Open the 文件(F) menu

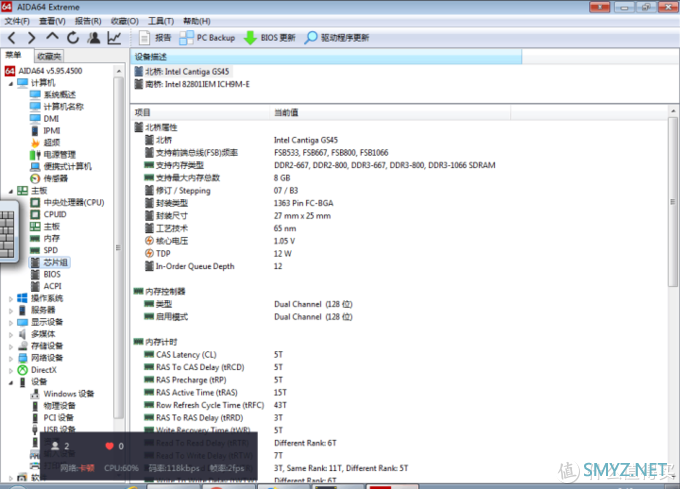[17, 21]
